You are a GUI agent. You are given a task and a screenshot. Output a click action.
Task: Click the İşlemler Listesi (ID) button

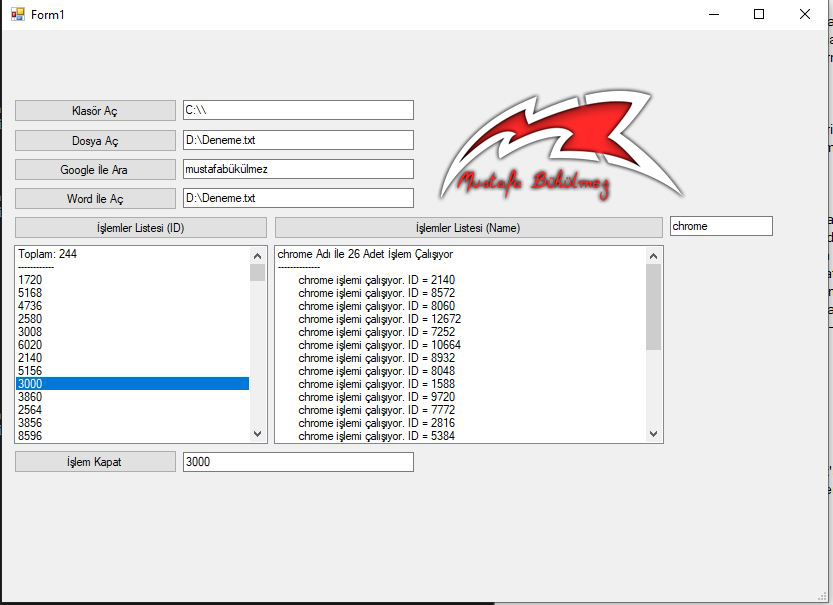tap(141, 227)
